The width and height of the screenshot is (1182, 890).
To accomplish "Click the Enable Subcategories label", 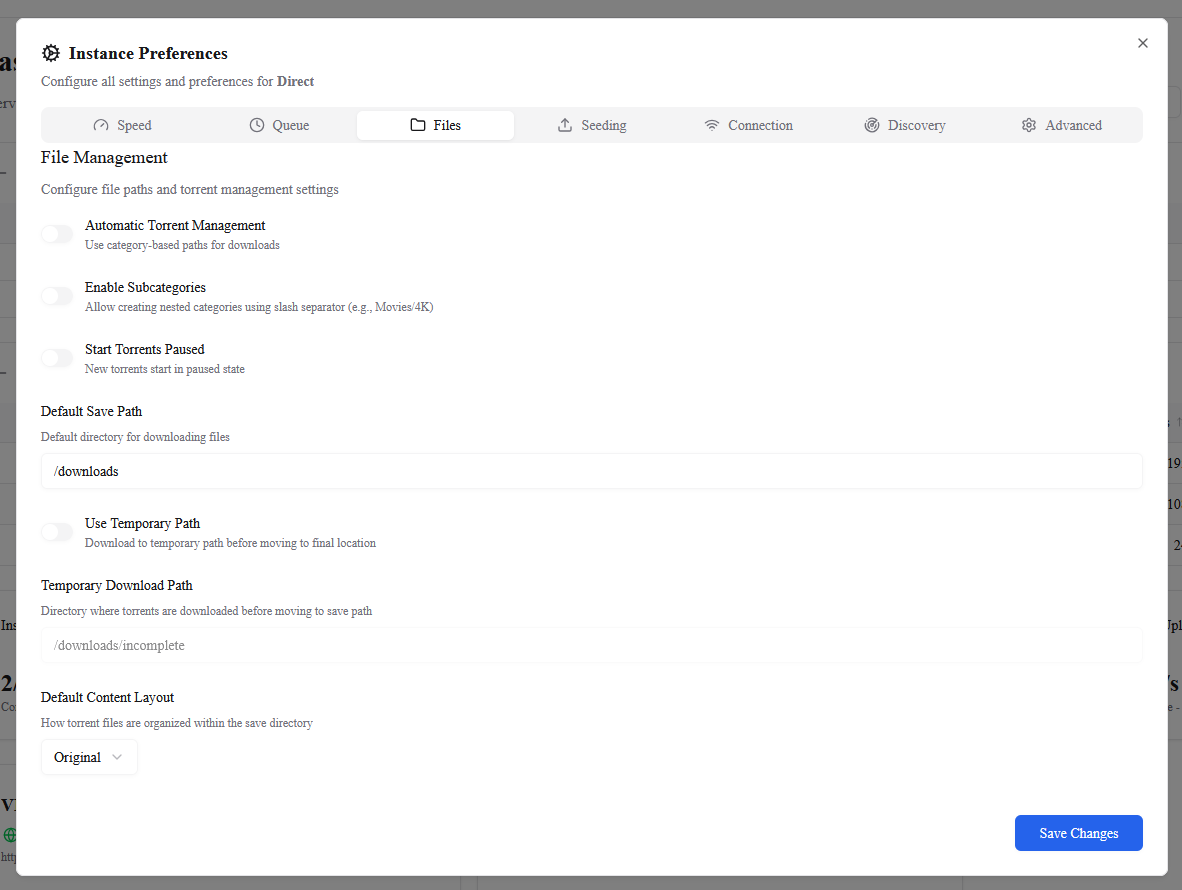I will pos(145,287).
